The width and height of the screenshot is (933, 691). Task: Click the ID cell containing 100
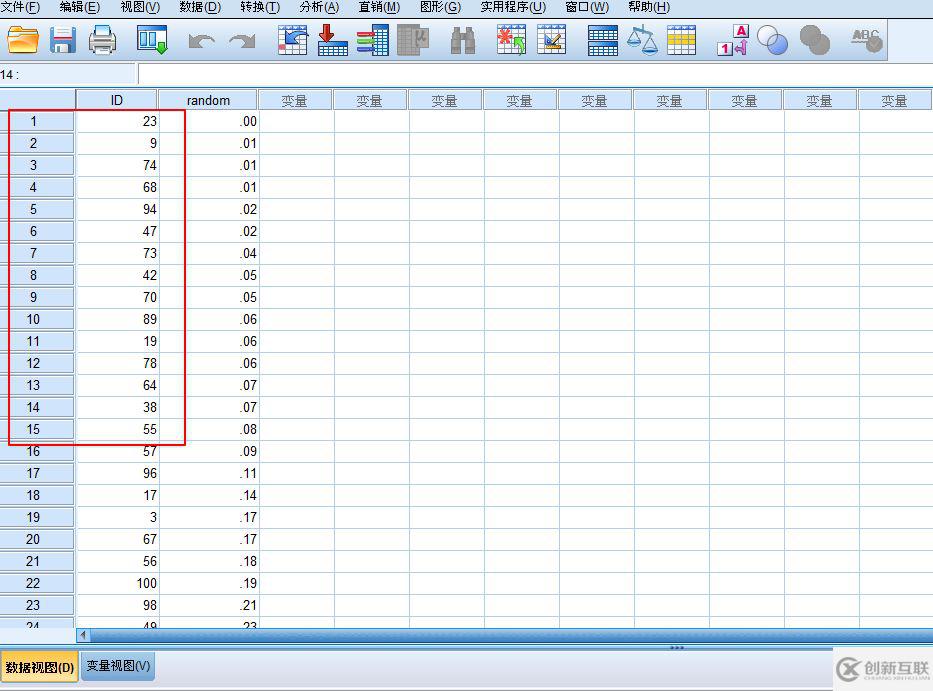117,584
